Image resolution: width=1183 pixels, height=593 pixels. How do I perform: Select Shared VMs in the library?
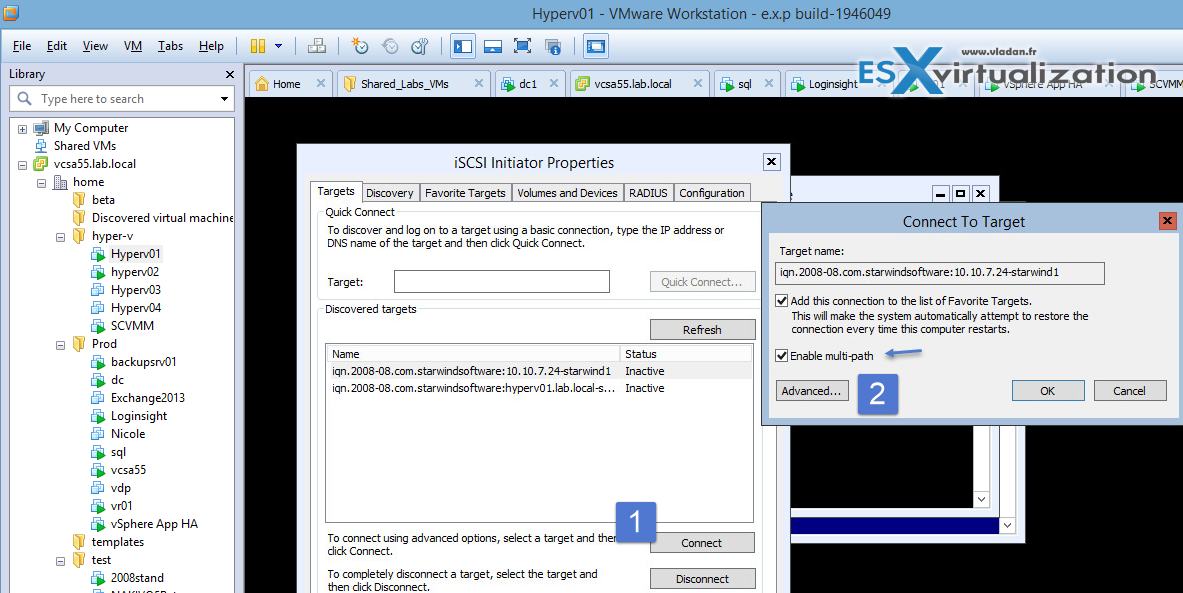[84, 146]
